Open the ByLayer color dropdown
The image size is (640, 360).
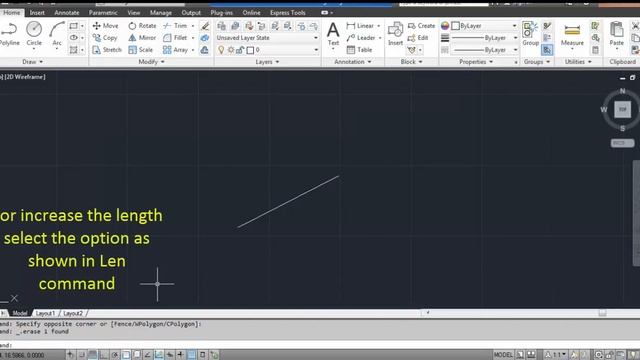pos(484,26)
